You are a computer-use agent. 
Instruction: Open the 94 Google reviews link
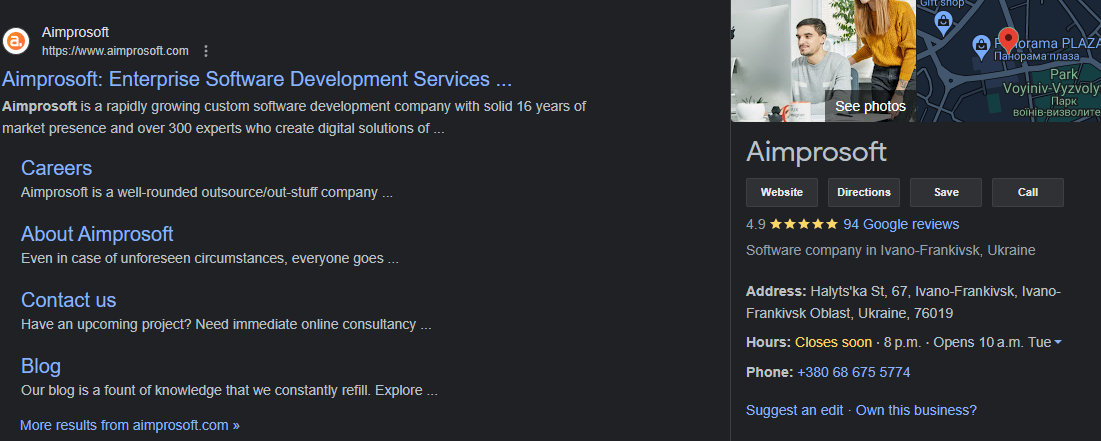pos(901,224)
